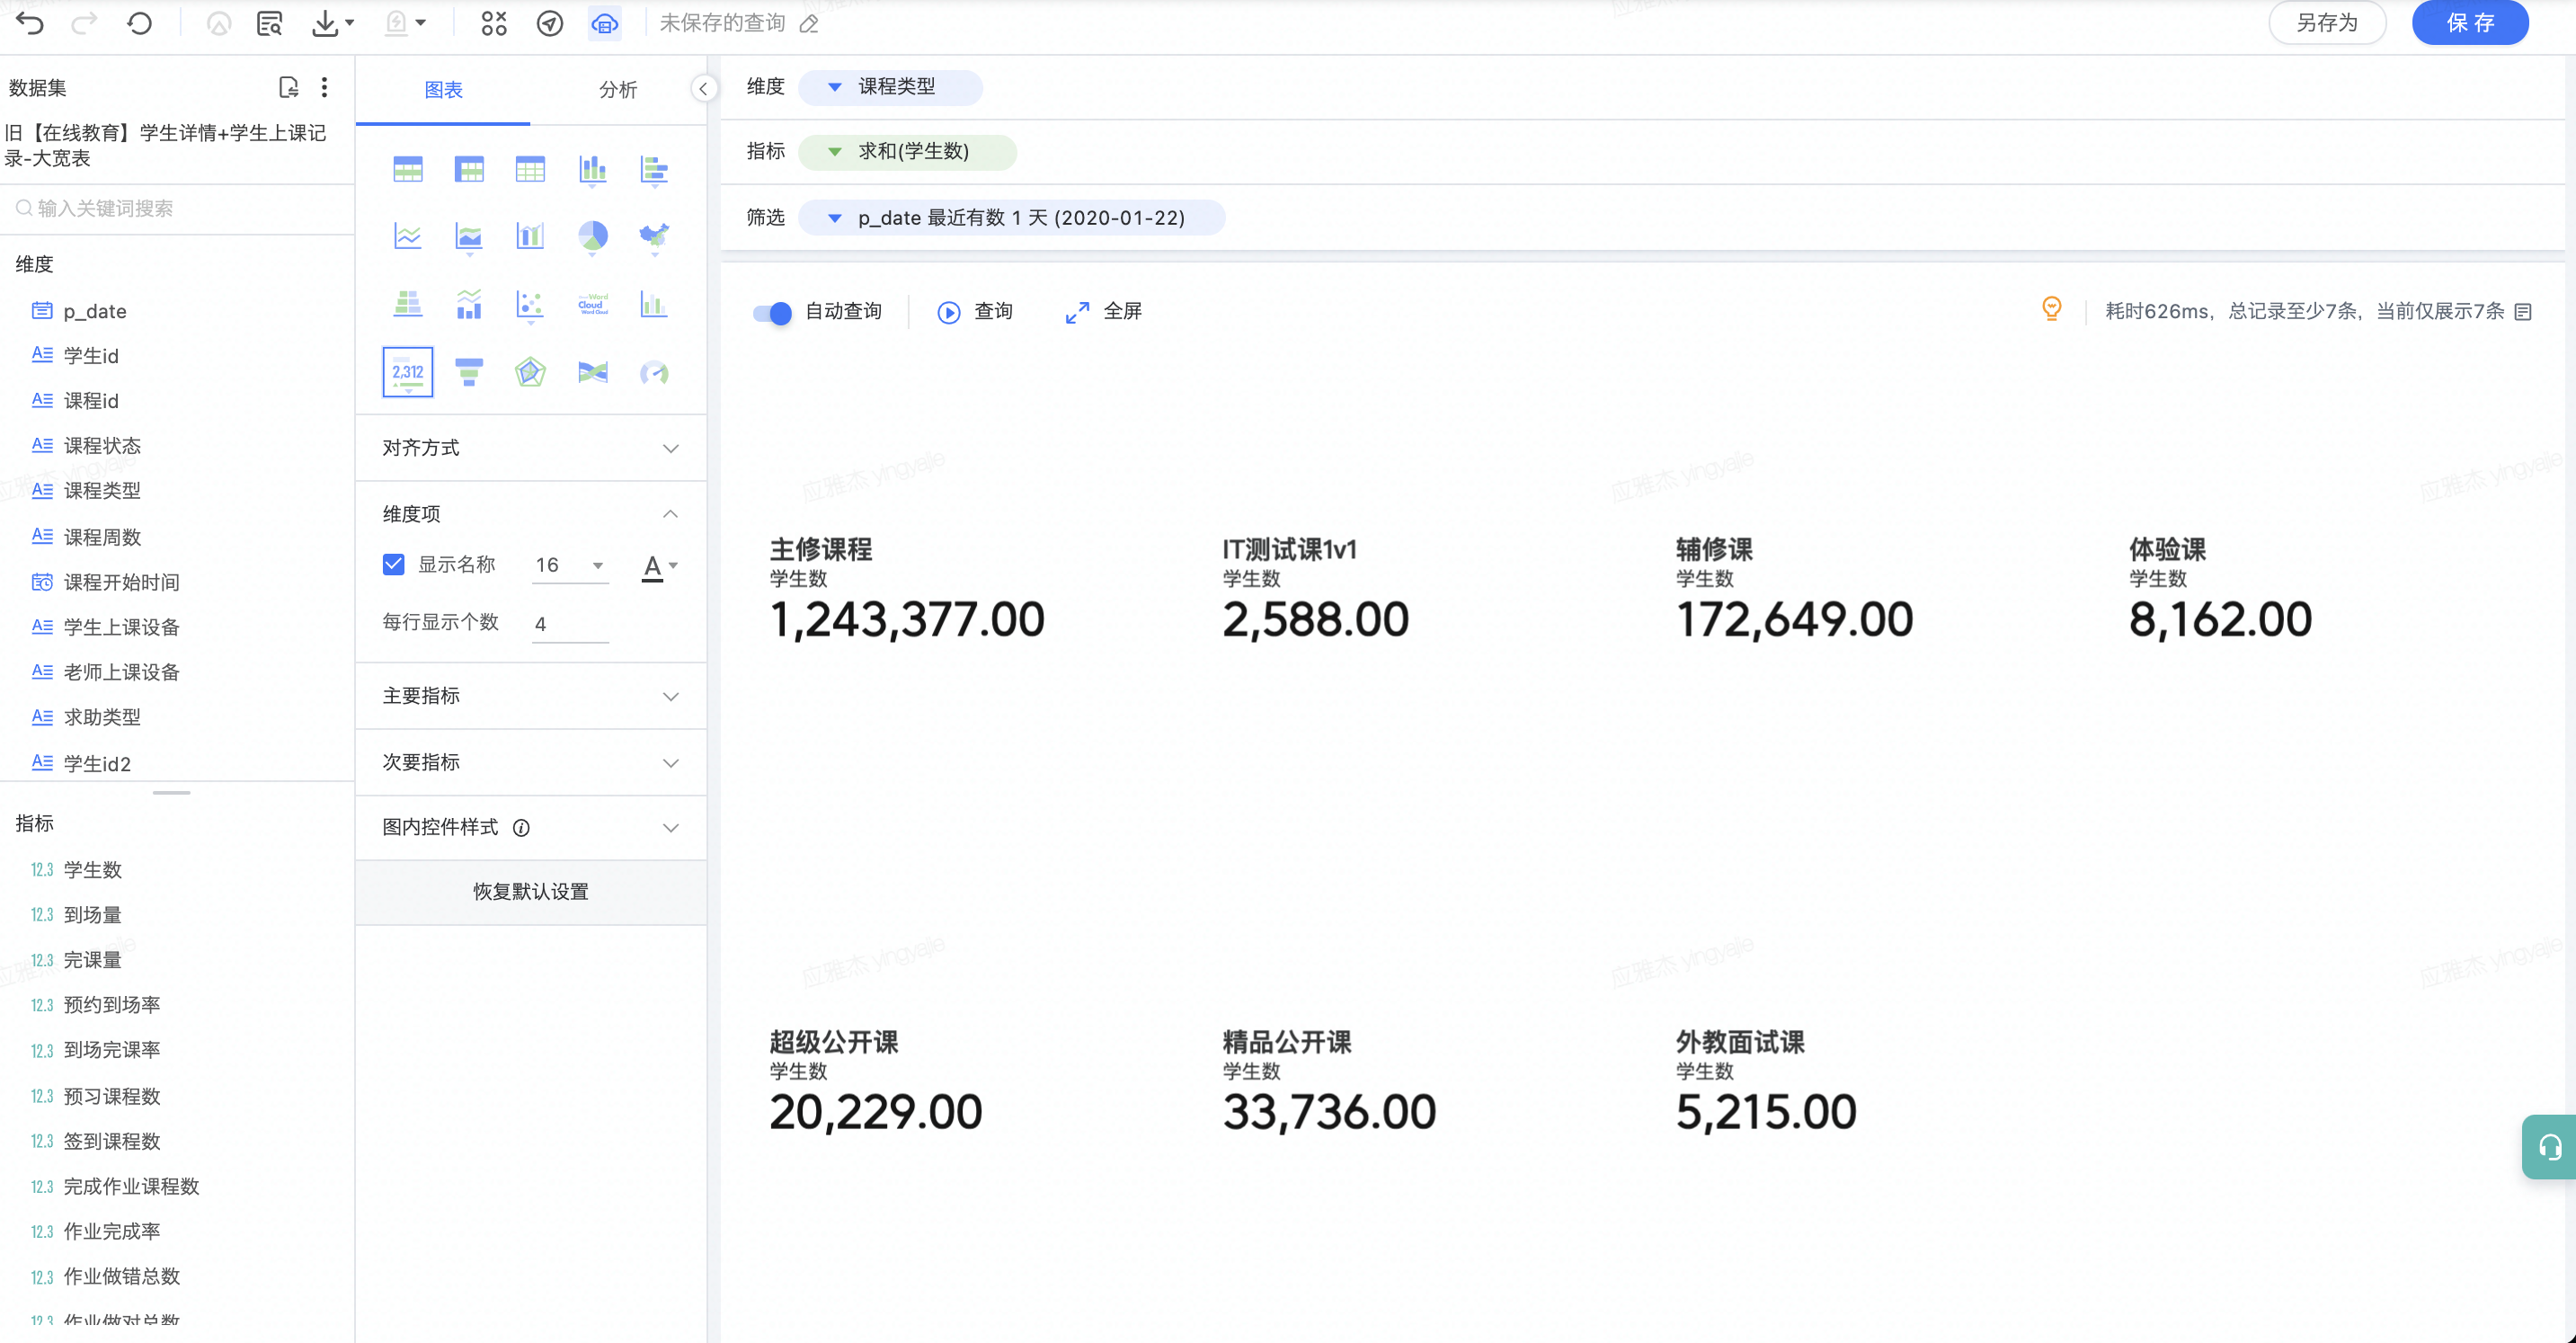Uncheck the 显示名称 checkbox
Screen dimensions: 2576x1343
(x=394, y=564)
